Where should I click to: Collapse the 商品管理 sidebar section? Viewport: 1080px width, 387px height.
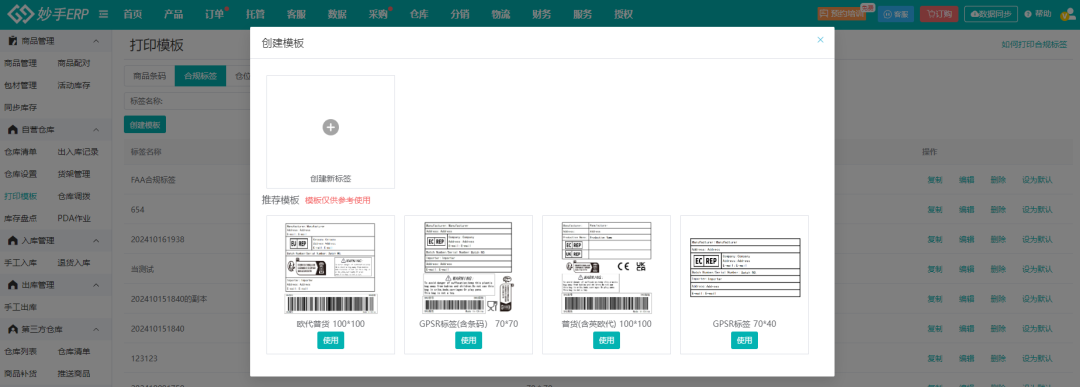(96, 41)
